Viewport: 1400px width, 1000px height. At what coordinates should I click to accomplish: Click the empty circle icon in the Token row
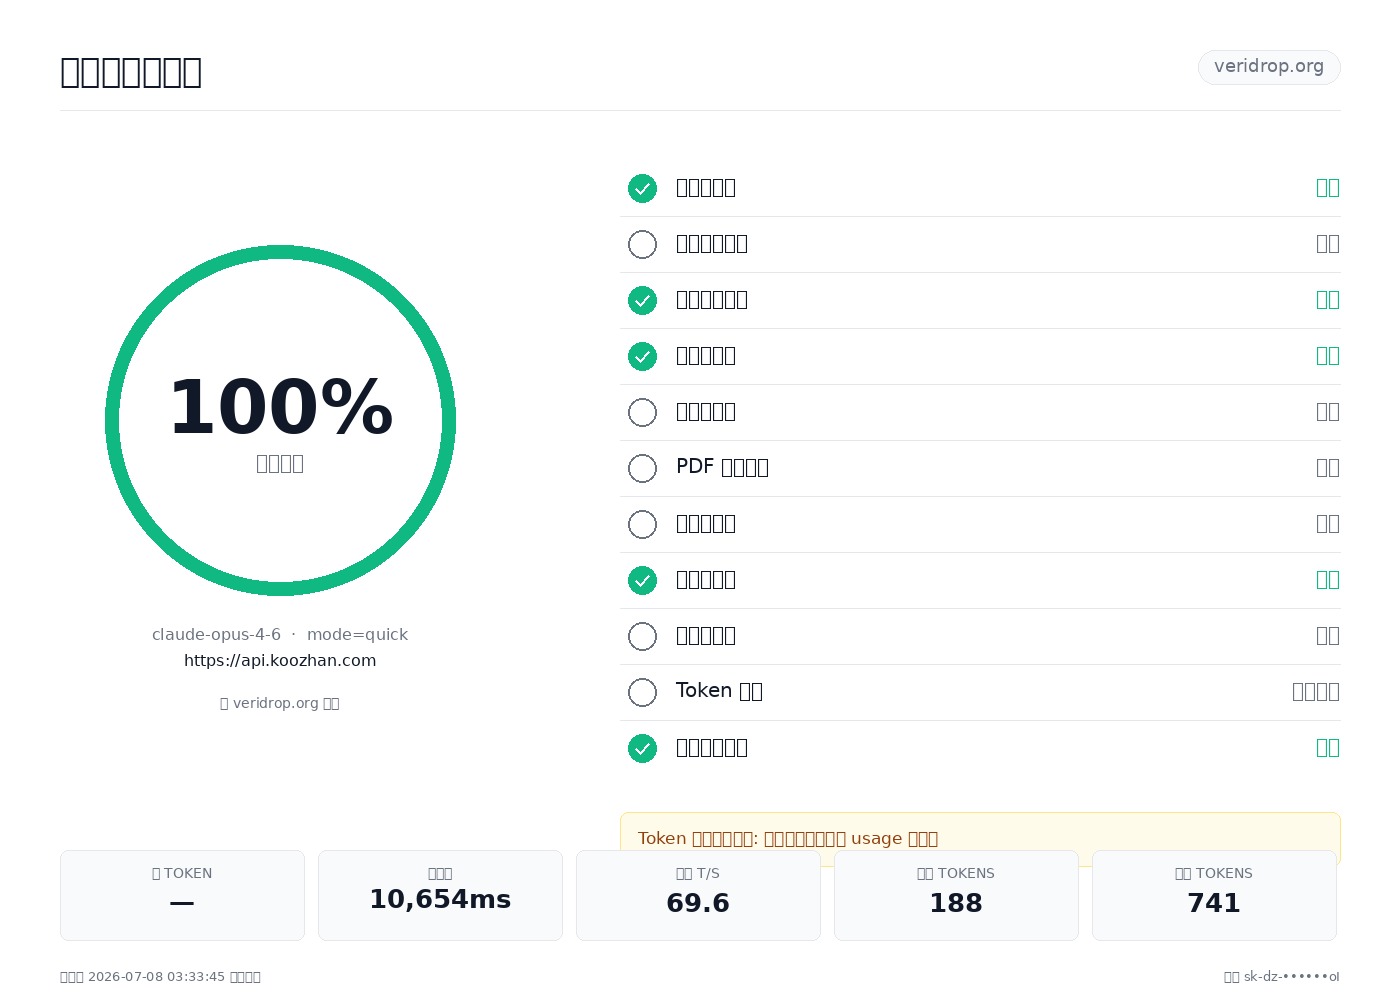[642, 692]
